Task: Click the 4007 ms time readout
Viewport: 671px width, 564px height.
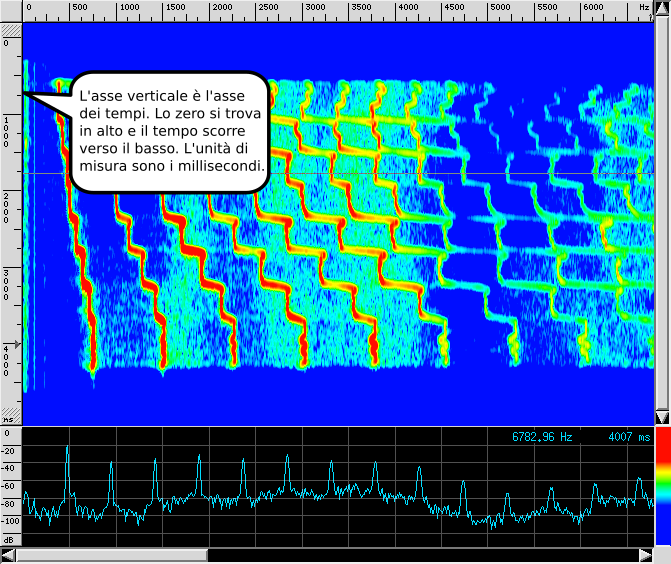Action: (x=628, y=437)
